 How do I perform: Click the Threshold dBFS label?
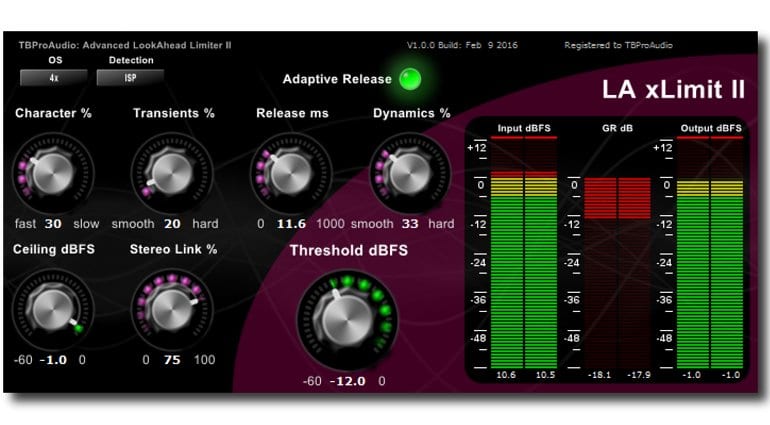[x=349, y=251]
